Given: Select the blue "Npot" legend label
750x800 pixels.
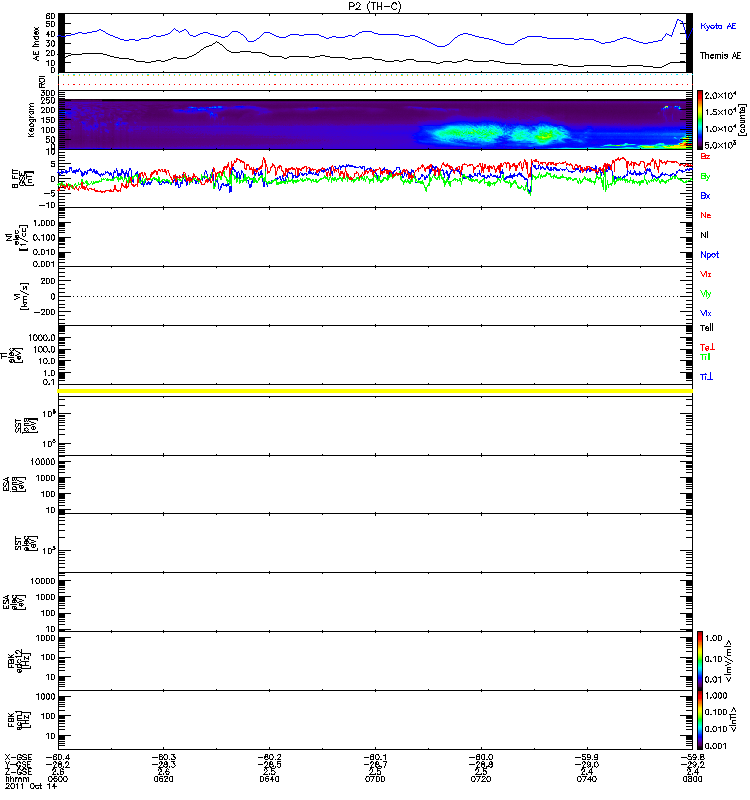Looking at the screenshot, I should 710,255.
